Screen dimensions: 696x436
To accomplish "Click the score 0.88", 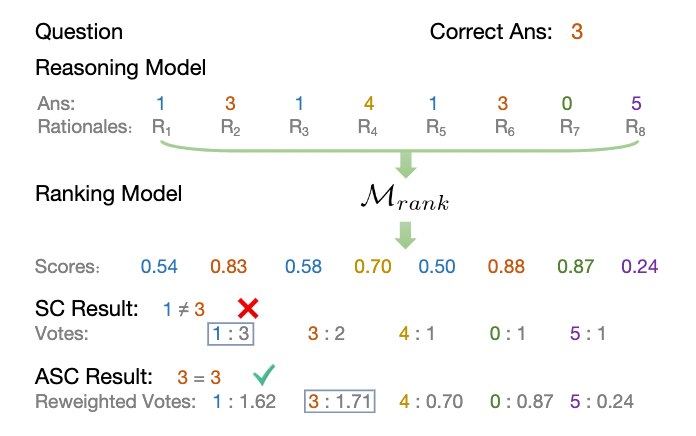I will 504,267.
